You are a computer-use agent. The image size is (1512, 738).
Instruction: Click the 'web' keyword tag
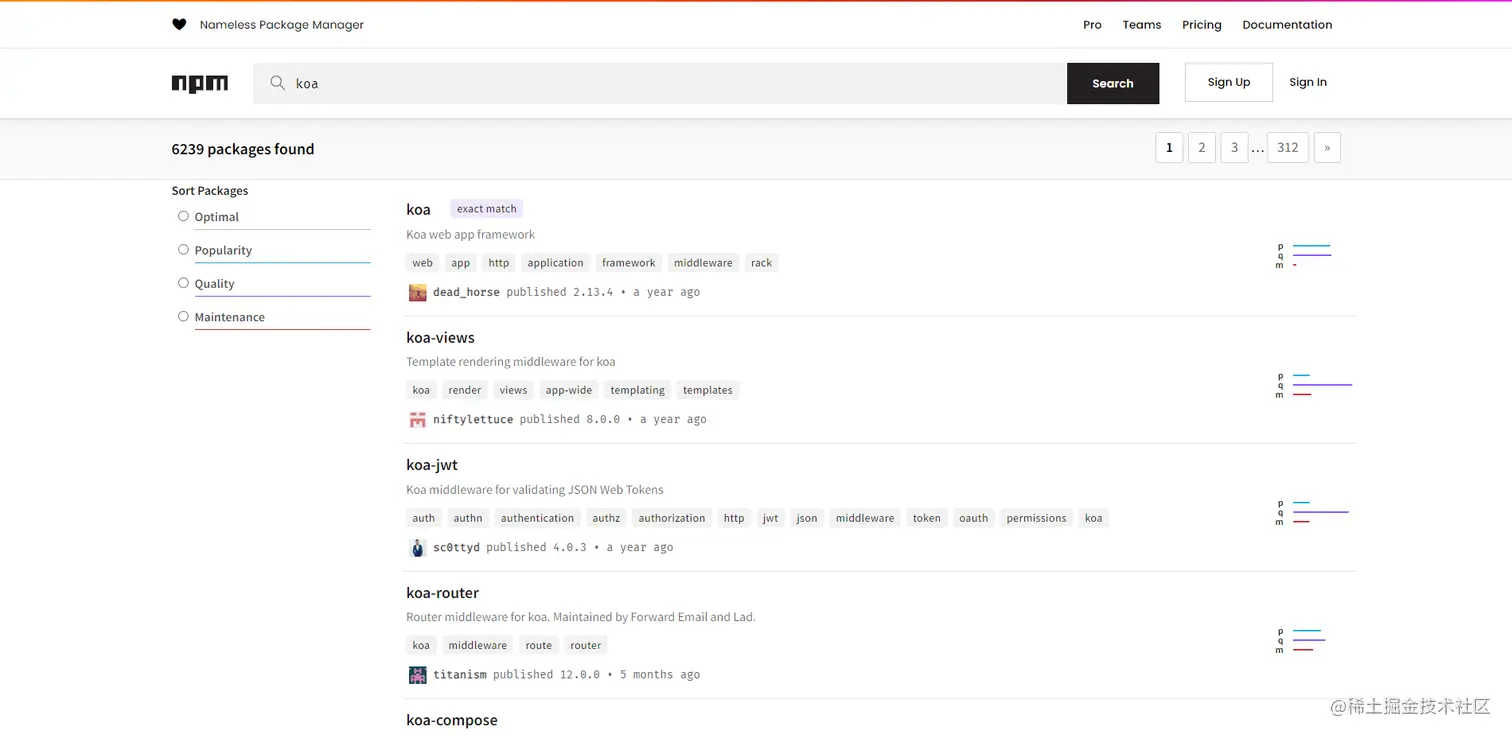point(423,263)
